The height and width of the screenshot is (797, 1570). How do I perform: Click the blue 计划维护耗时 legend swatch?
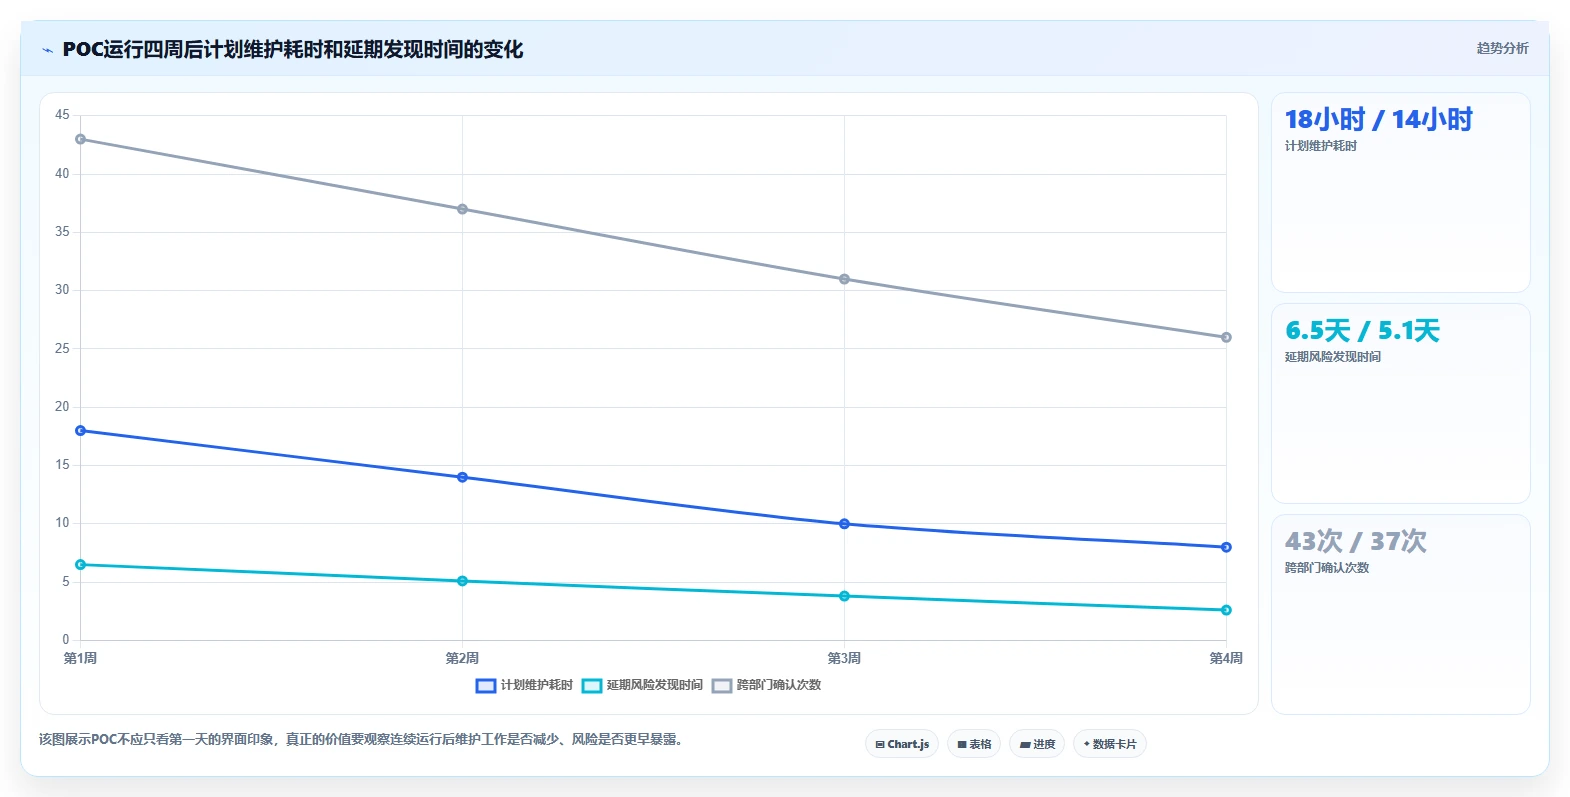(486, 685)
